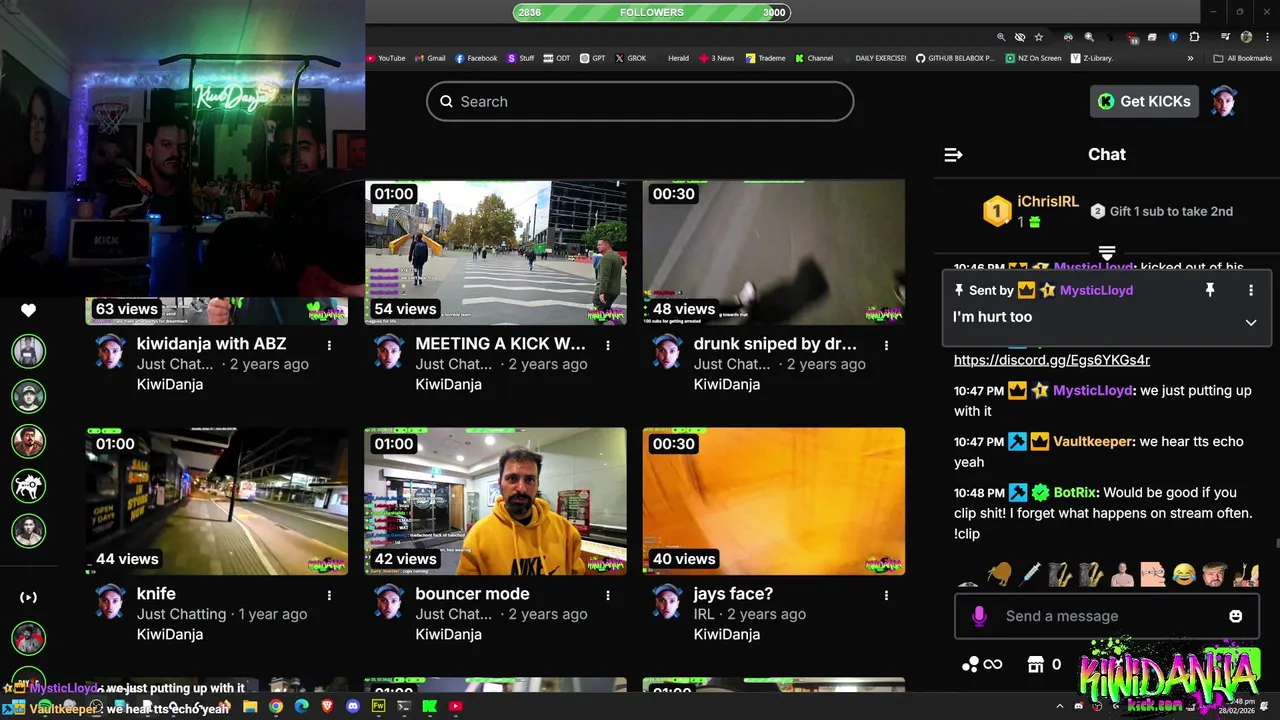Open the Trademe bookmark
This screenshot has height=720, width=1280.
coord(765,58)
